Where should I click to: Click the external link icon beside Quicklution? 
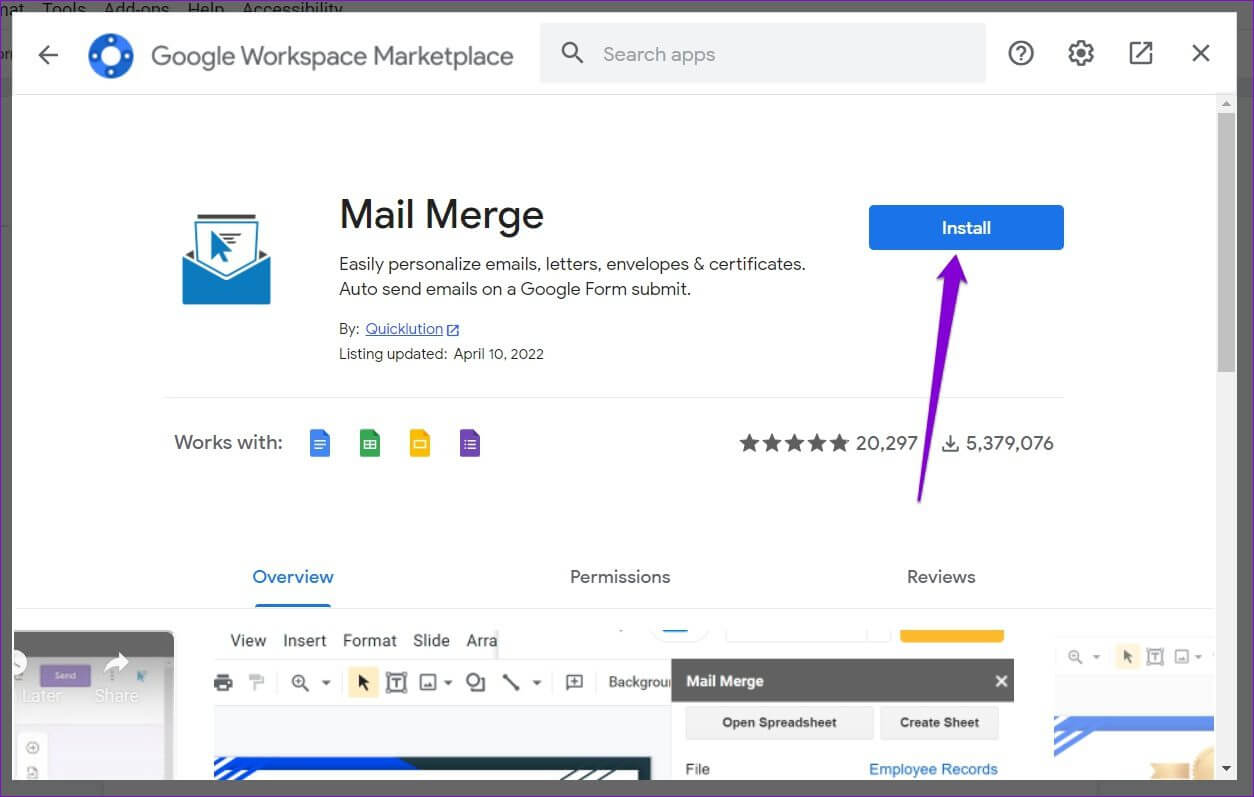[x=453, y=330]
